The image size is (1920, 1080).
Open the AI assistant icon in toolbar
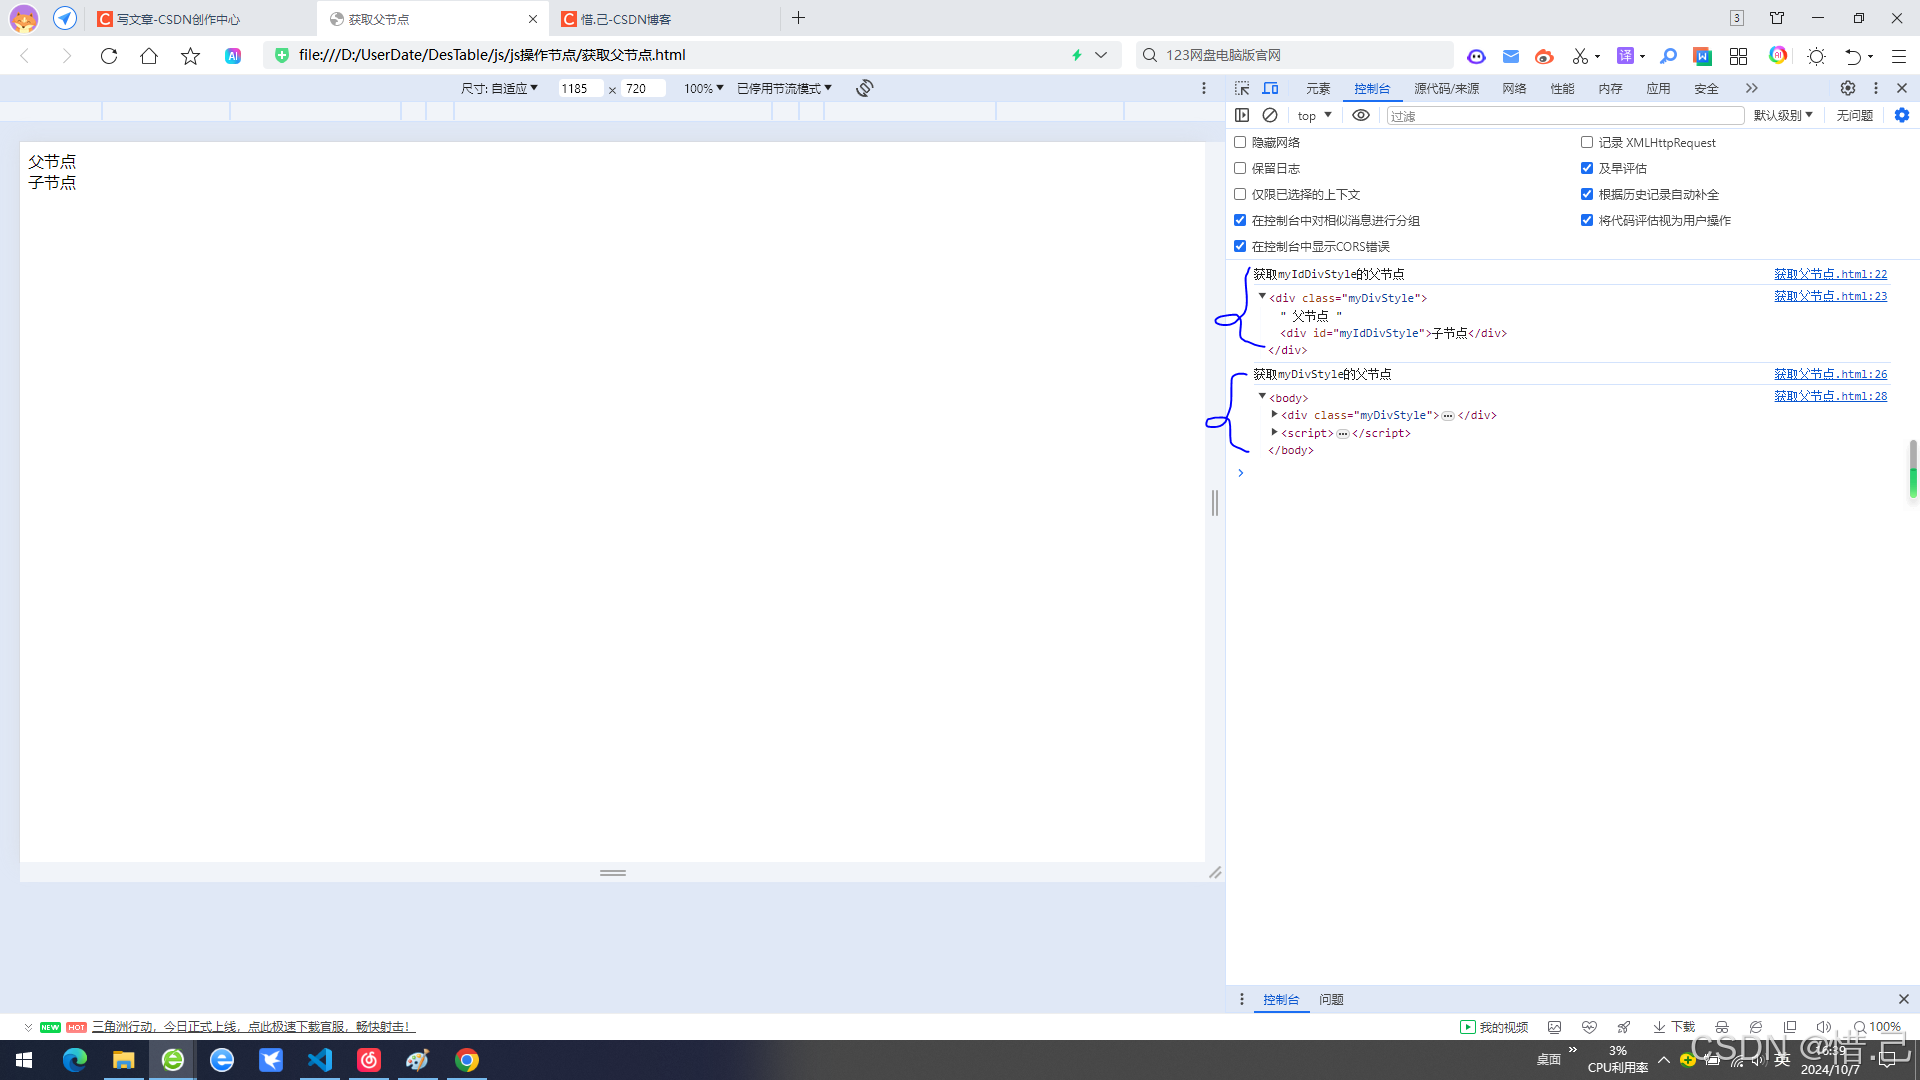[233, 56]
